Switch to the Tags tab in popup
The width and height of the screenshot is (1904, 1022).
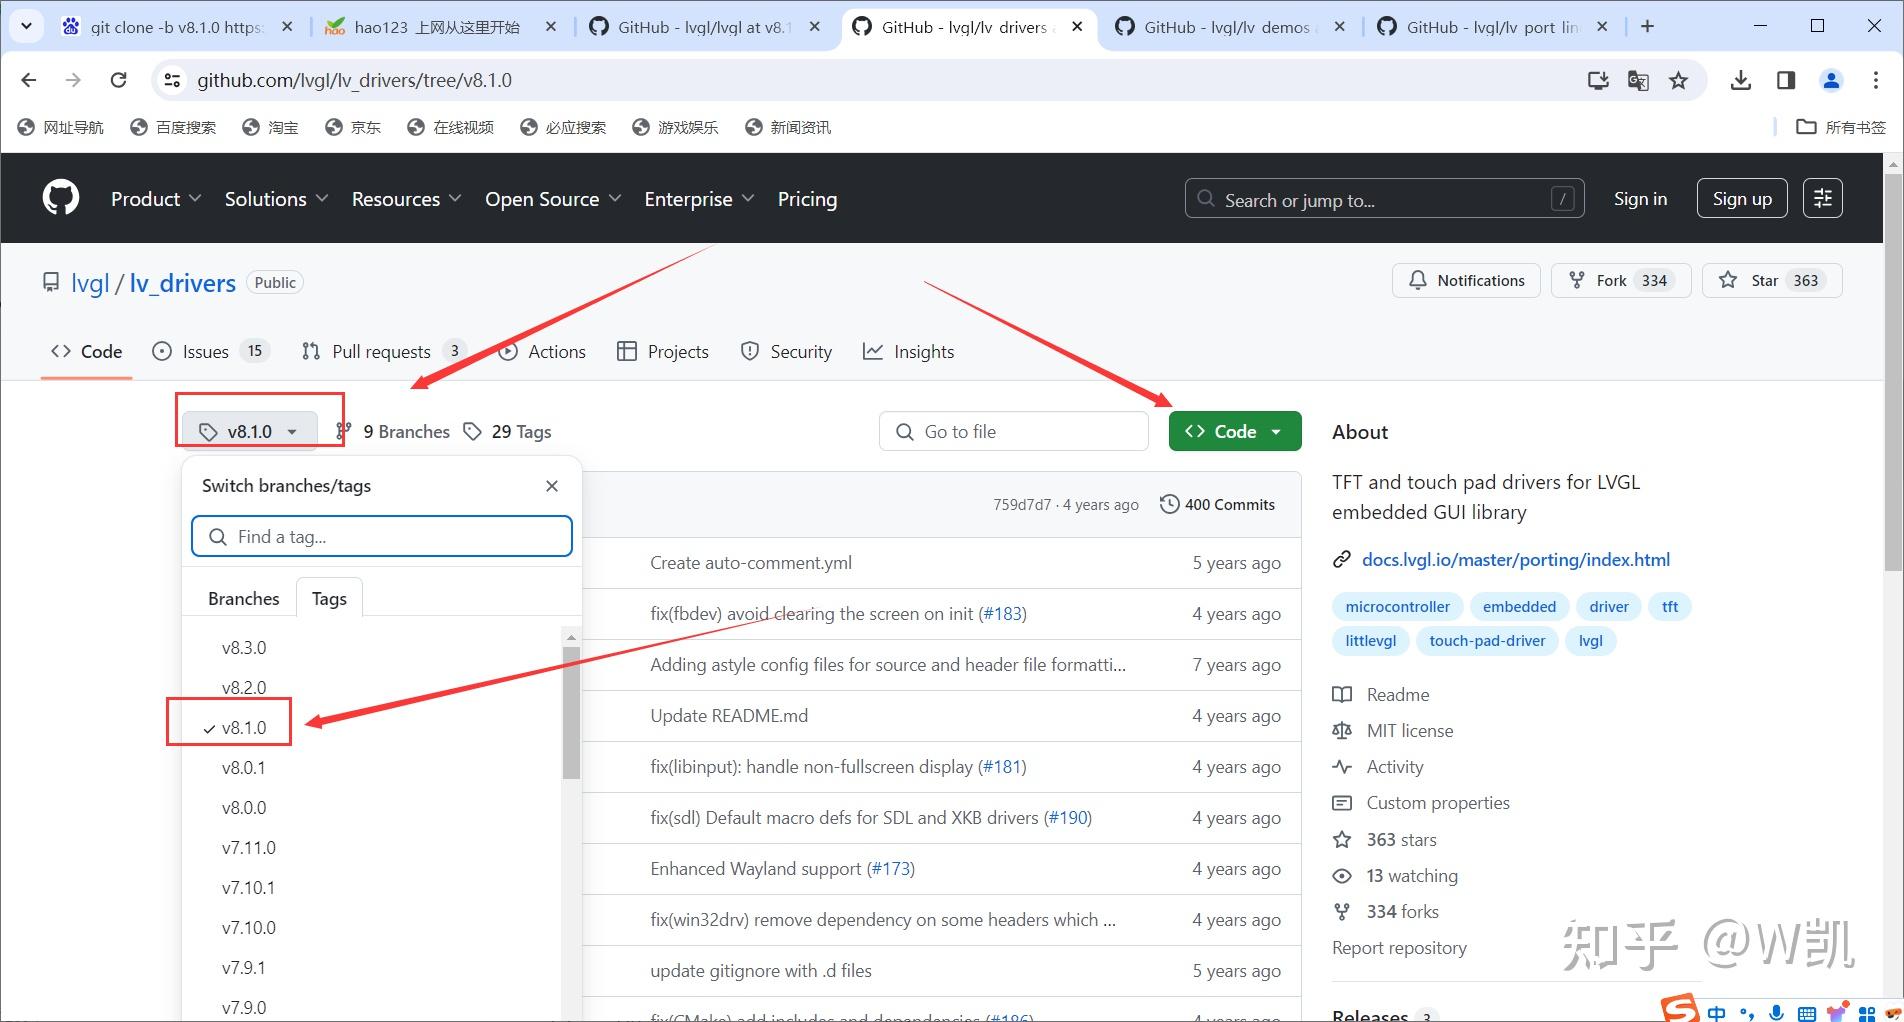click(x=329, y=598)
